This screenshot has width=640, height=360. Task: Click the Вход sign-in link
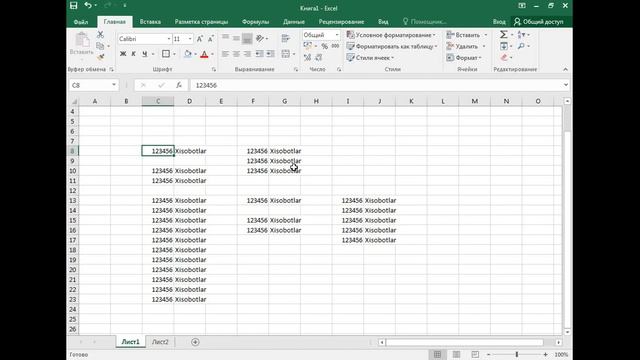point(499,22)
